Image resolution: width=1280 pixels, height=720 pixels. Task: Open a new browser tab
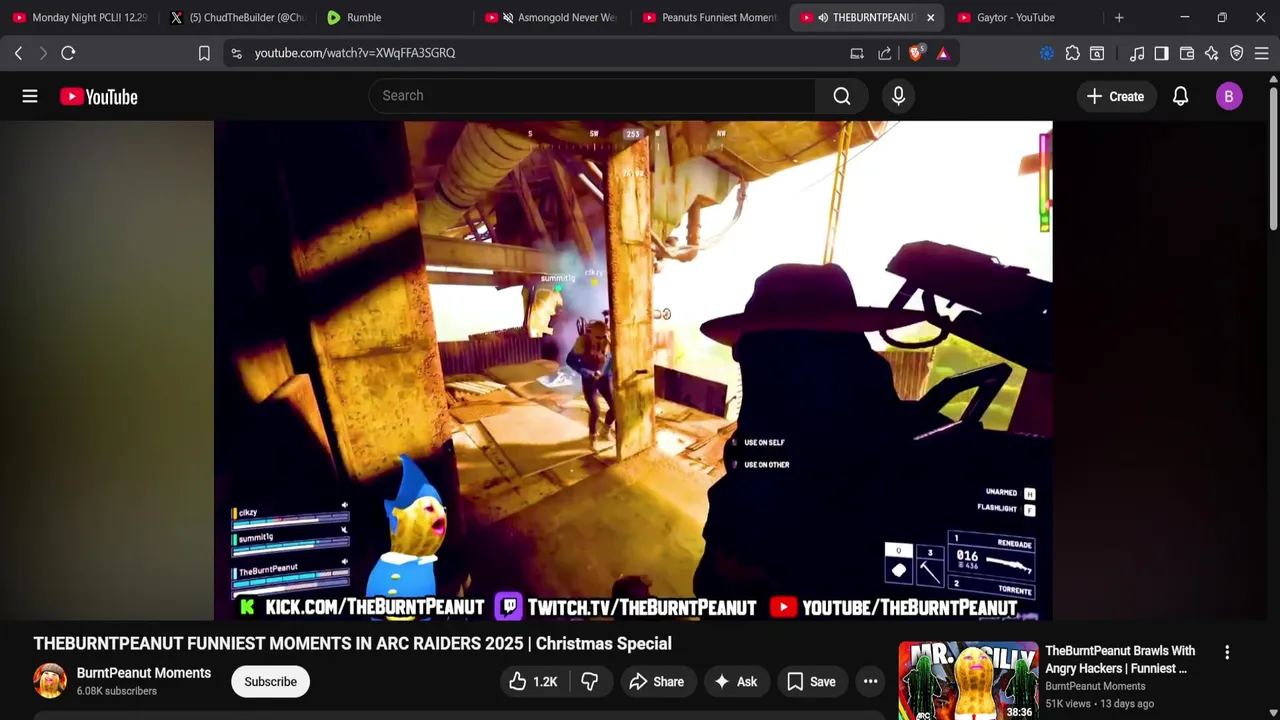(1119, 17)
